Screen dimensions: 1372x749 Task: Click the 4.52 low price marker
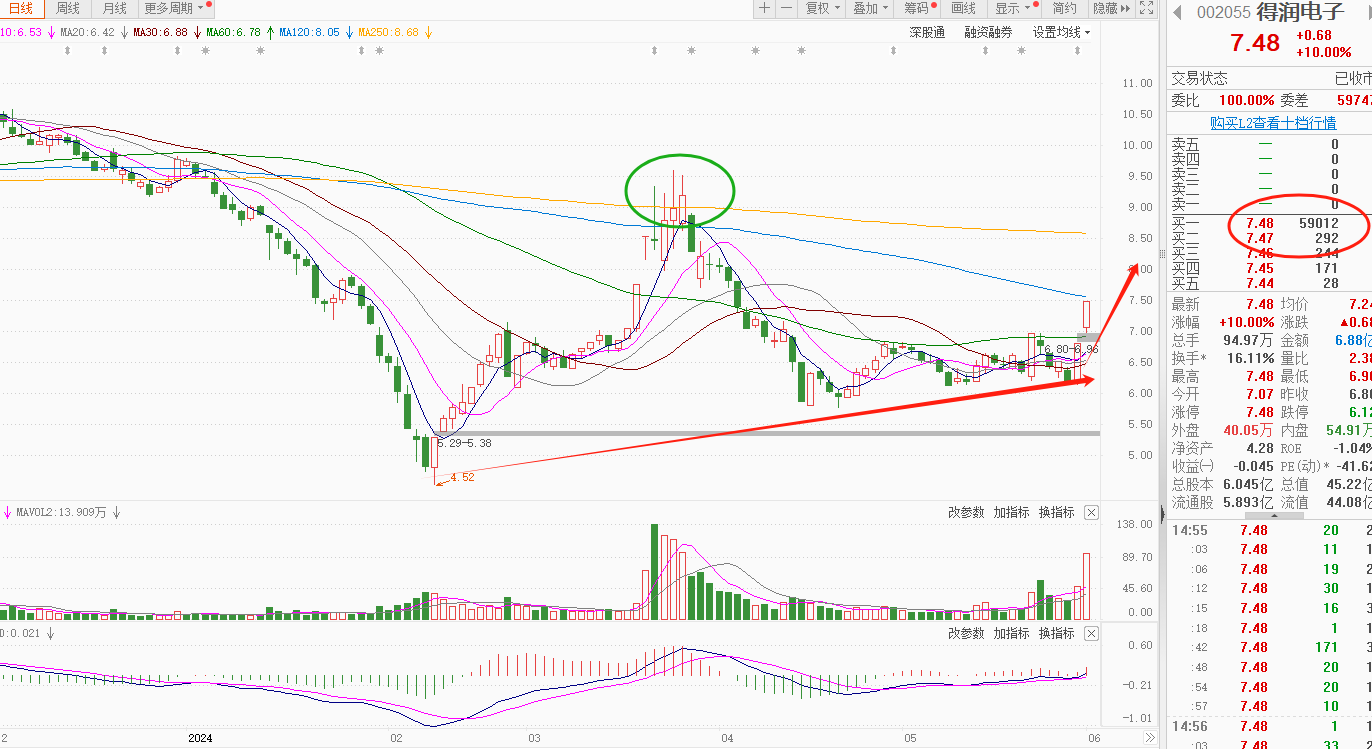[x=462, y=478]
